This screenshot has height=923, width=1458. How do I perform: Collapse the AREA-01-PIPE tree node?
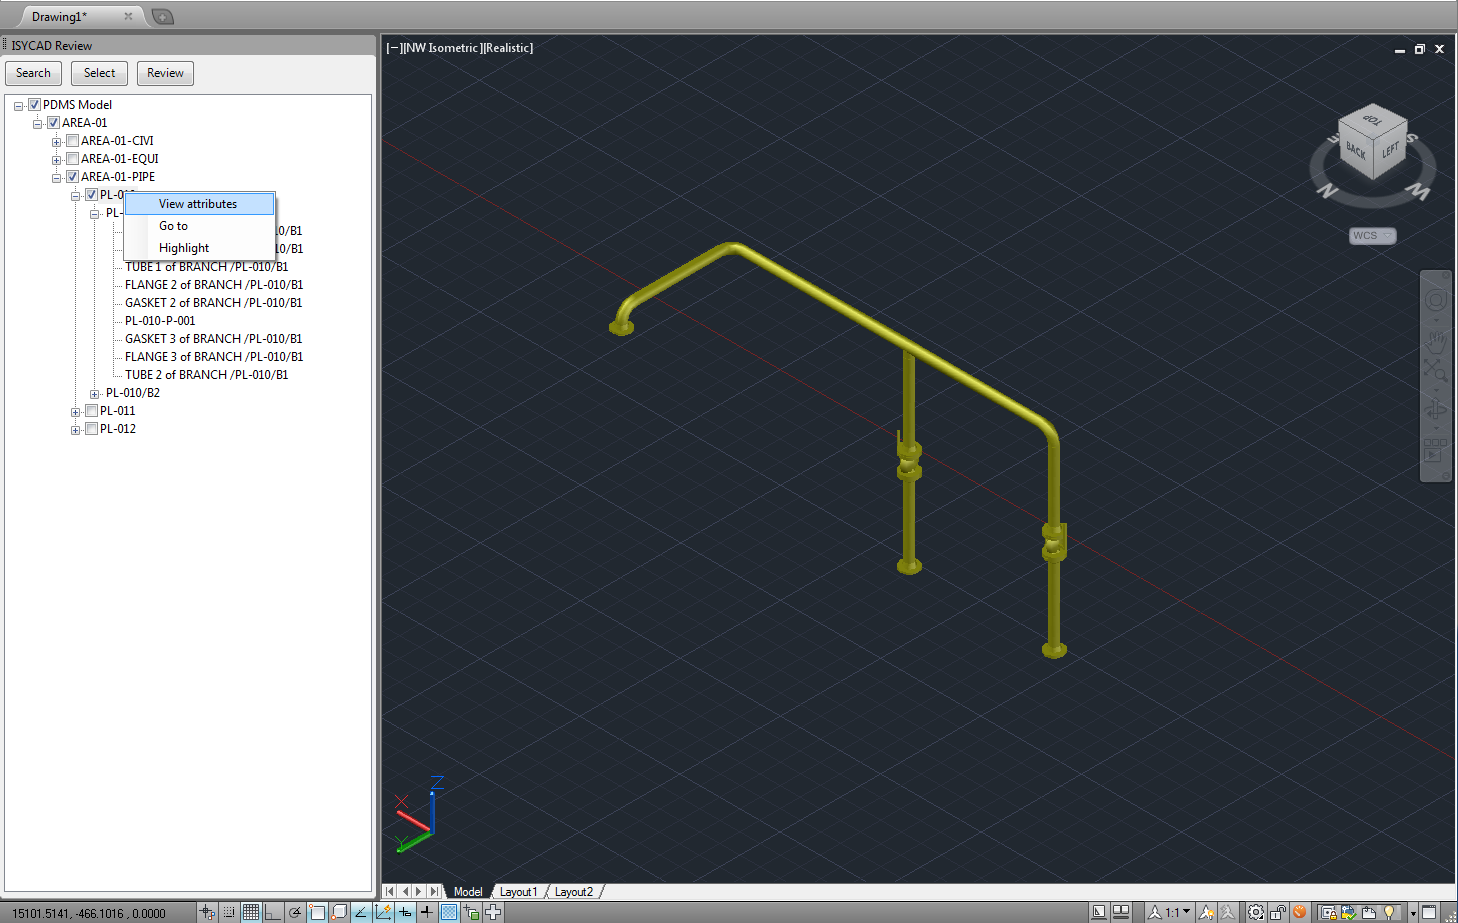pyautogui.click(x=56, y=178)
